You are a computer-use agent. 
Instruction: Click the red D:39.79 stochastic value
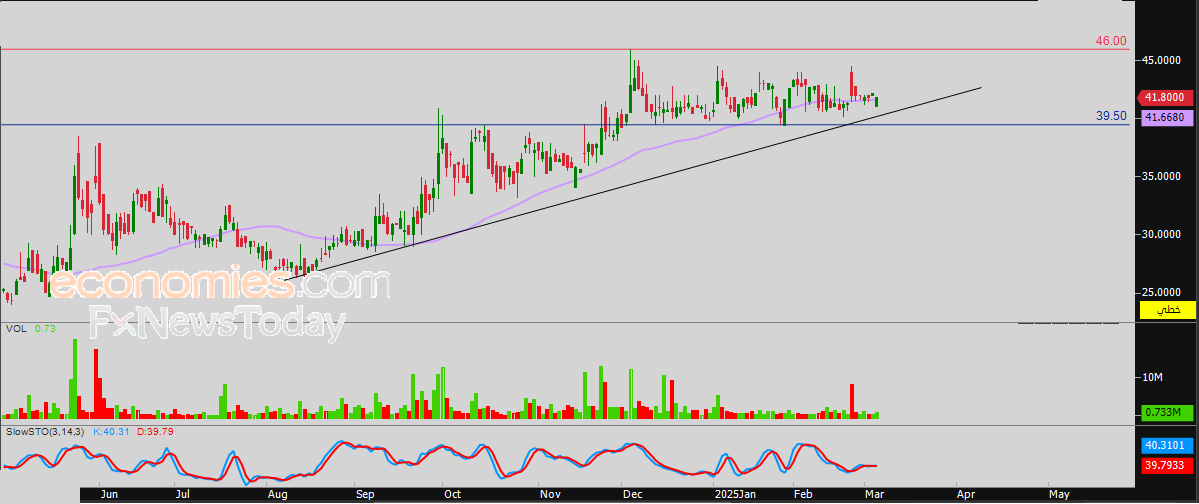click(155, 432)
